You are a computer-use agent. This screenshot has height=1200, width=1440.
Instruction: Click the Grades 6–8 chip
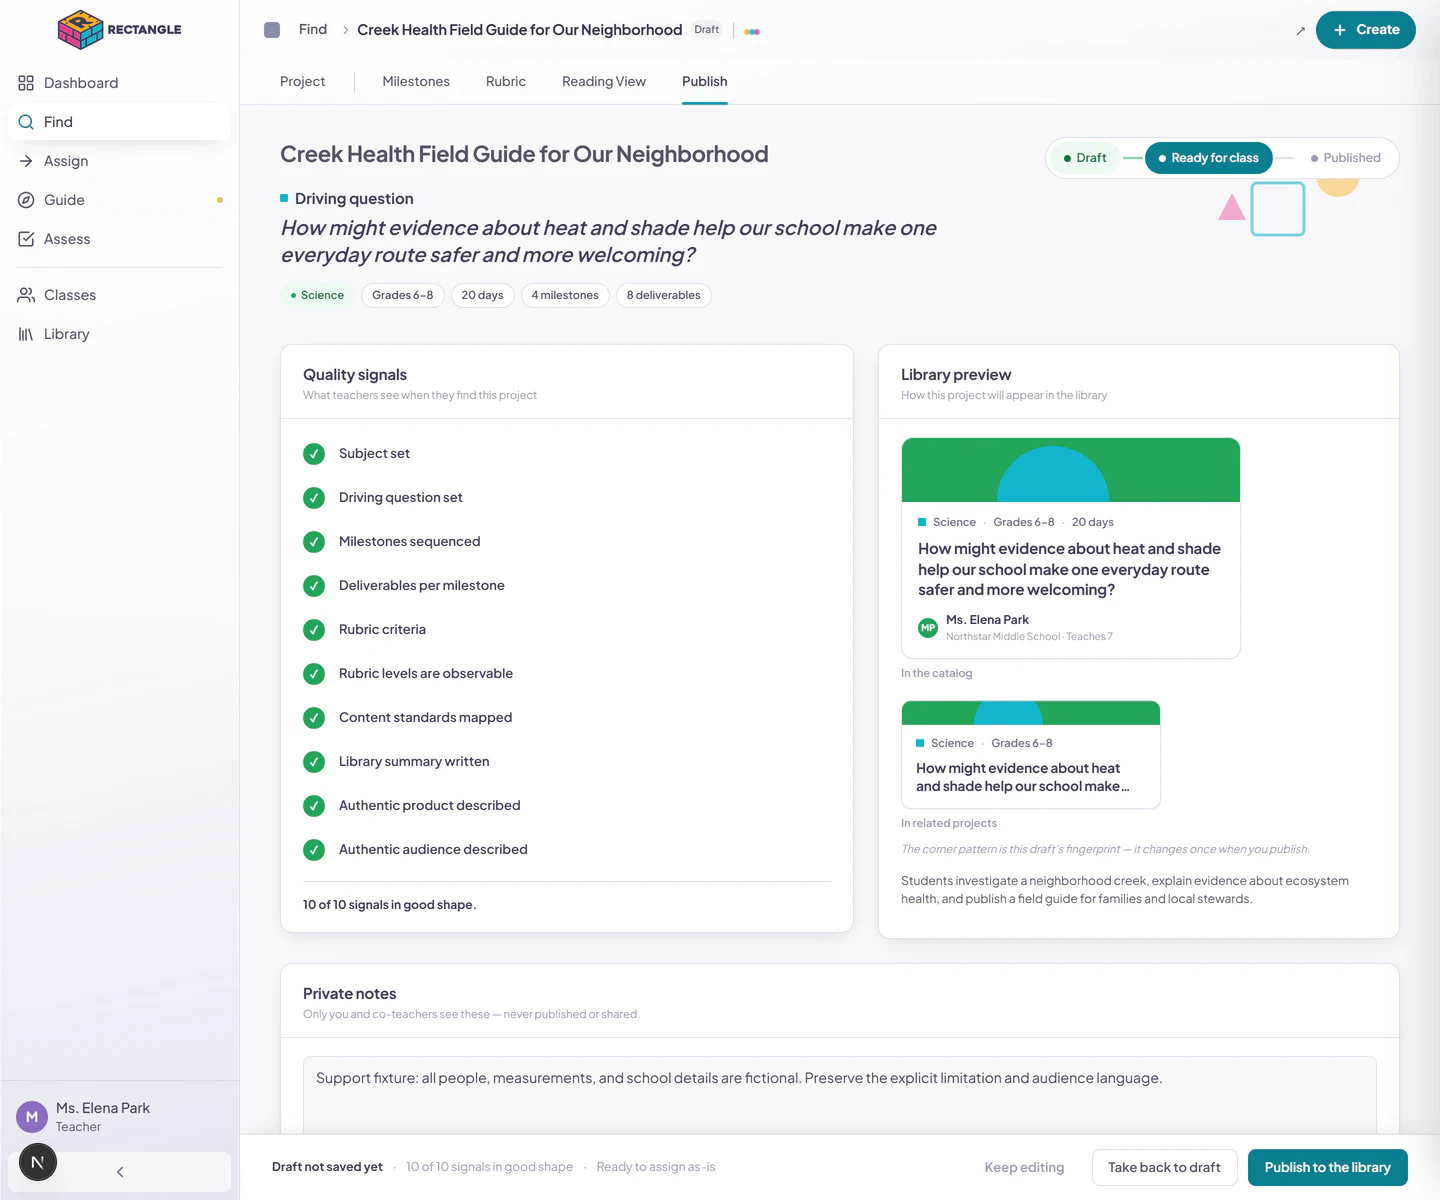tap(403, 295)
